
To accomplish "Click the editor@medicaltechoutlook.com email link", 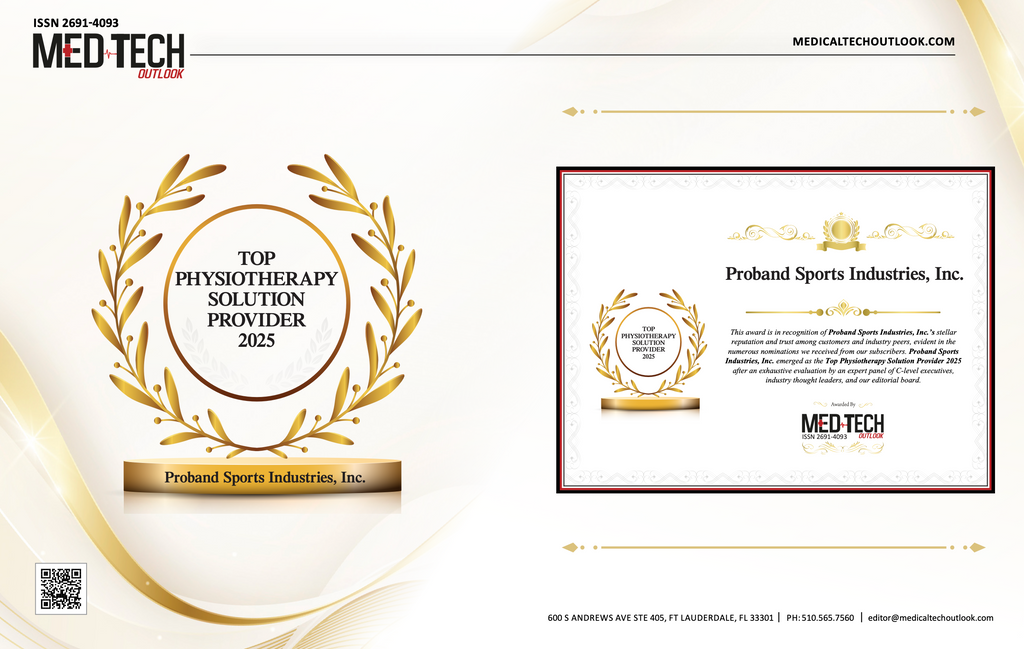I will coord(930,617).
